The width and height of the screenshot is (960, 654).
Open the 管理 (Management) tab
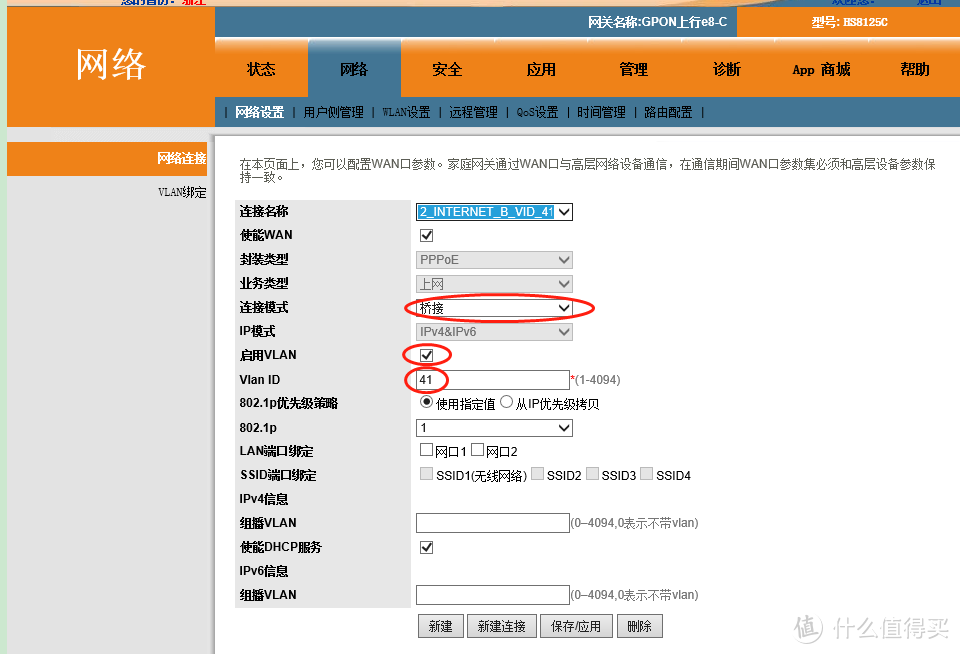[633, 69]
